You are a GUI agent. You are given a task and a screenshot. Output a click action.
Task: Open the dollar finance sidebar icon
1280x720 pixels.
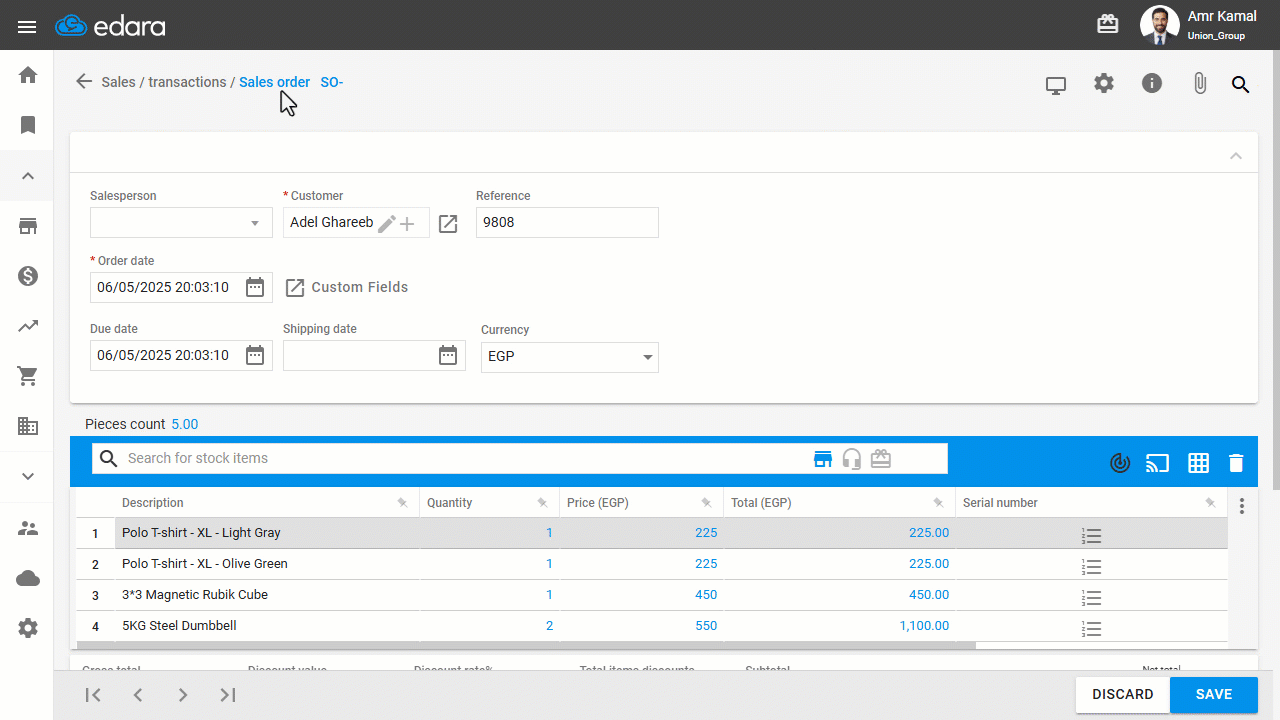[28, 276]
